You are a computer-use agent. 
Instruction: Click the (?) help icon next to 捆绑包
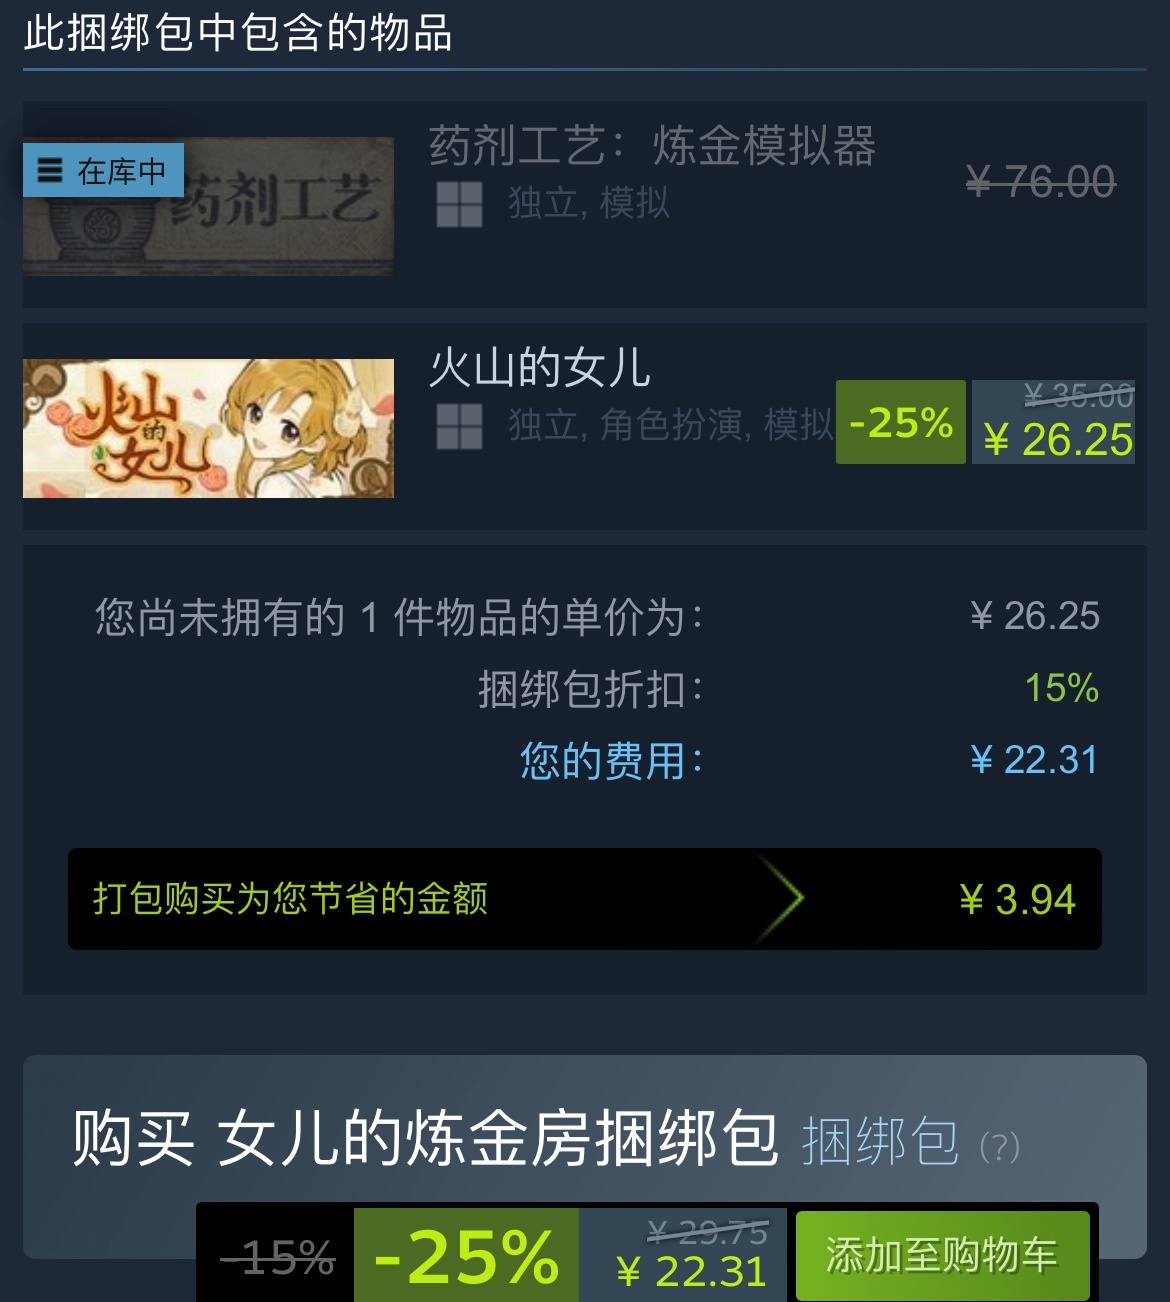(x=999, y=1146)
